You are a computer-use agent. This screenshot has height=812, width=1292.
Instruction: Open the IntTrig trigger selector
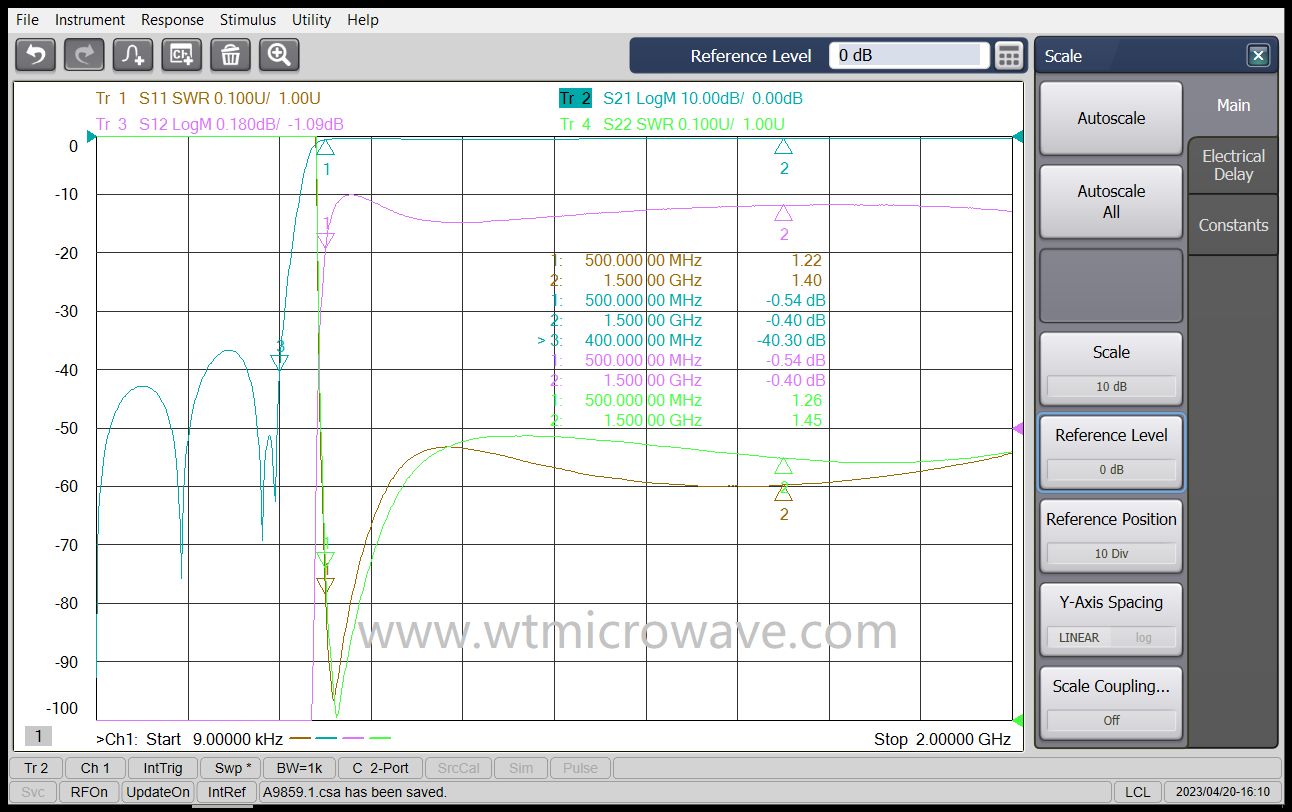tap(161, 768)
